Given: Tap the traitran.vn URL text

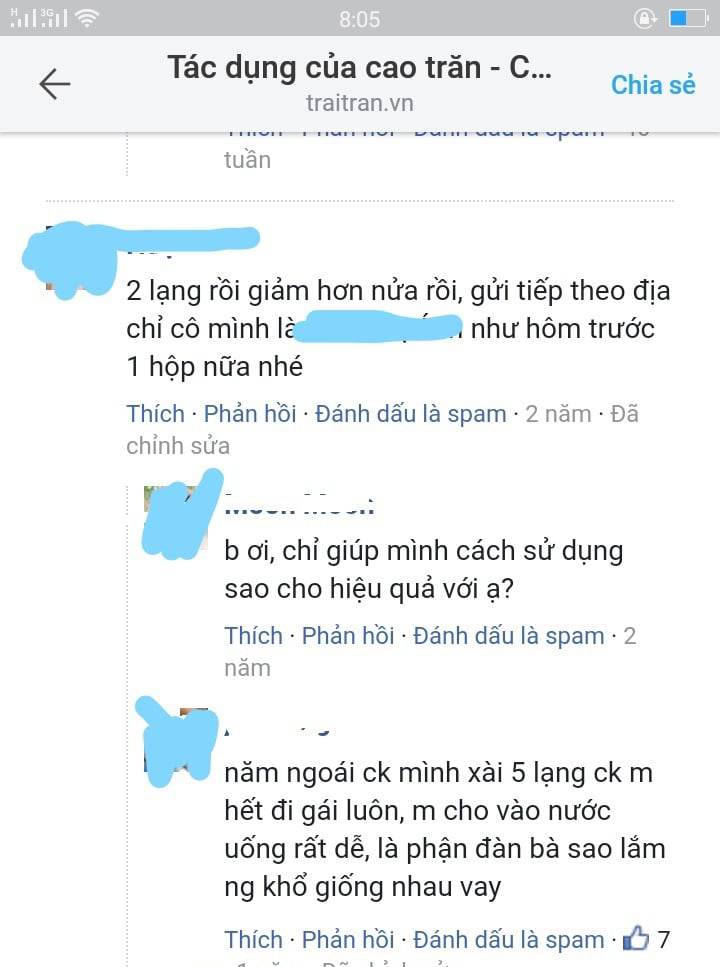Looking at the screenshot, I should click(360, 103).
